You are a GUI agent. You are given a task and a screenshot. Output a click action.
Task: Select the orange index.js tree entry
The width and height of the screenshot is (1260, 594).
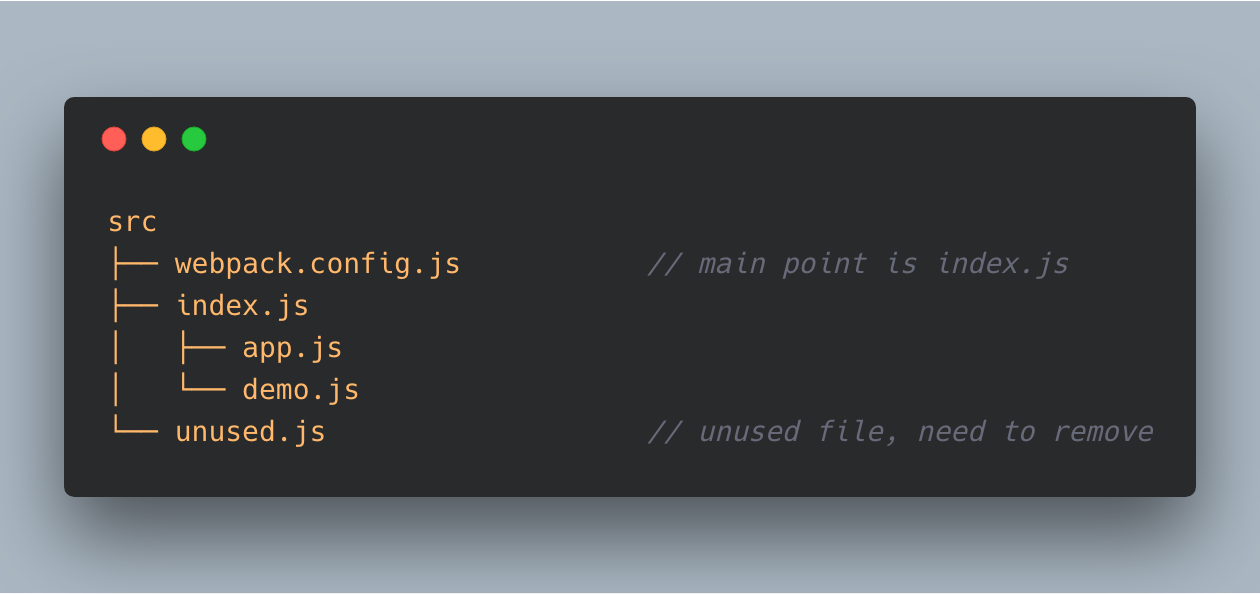tap(242, 306)
